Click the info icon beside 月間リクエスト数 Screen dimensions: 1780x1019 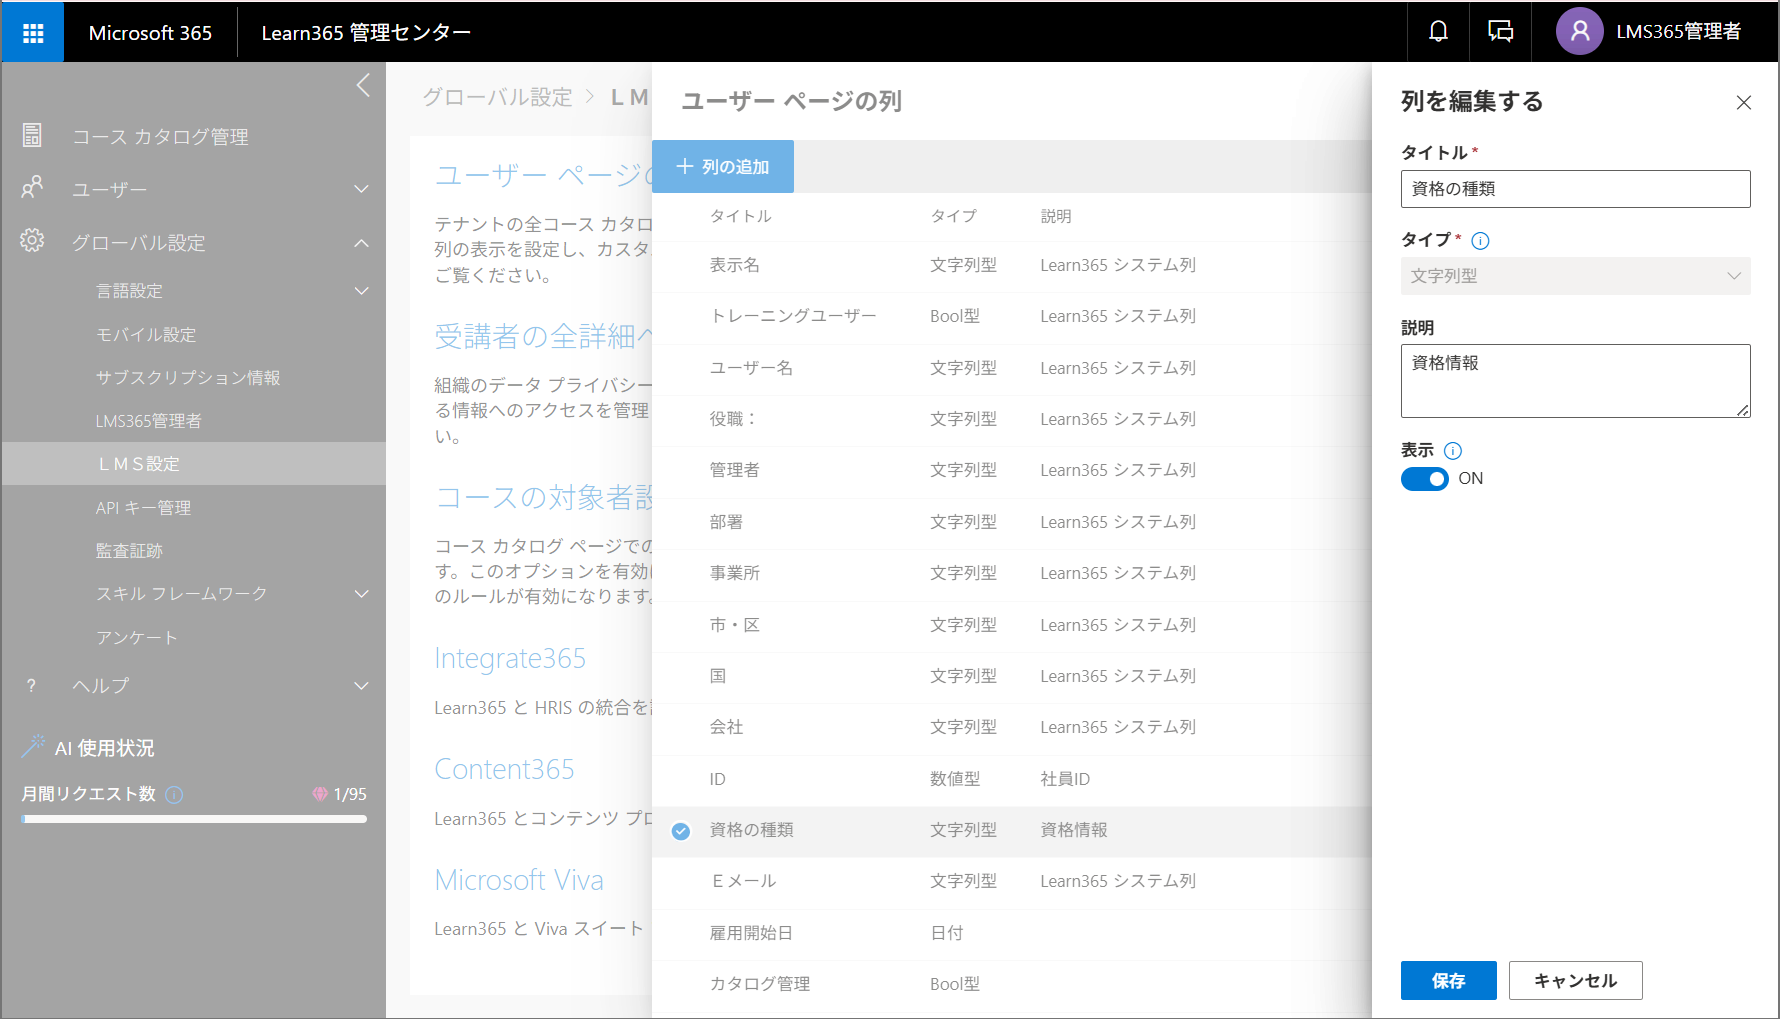click(174, 795)
